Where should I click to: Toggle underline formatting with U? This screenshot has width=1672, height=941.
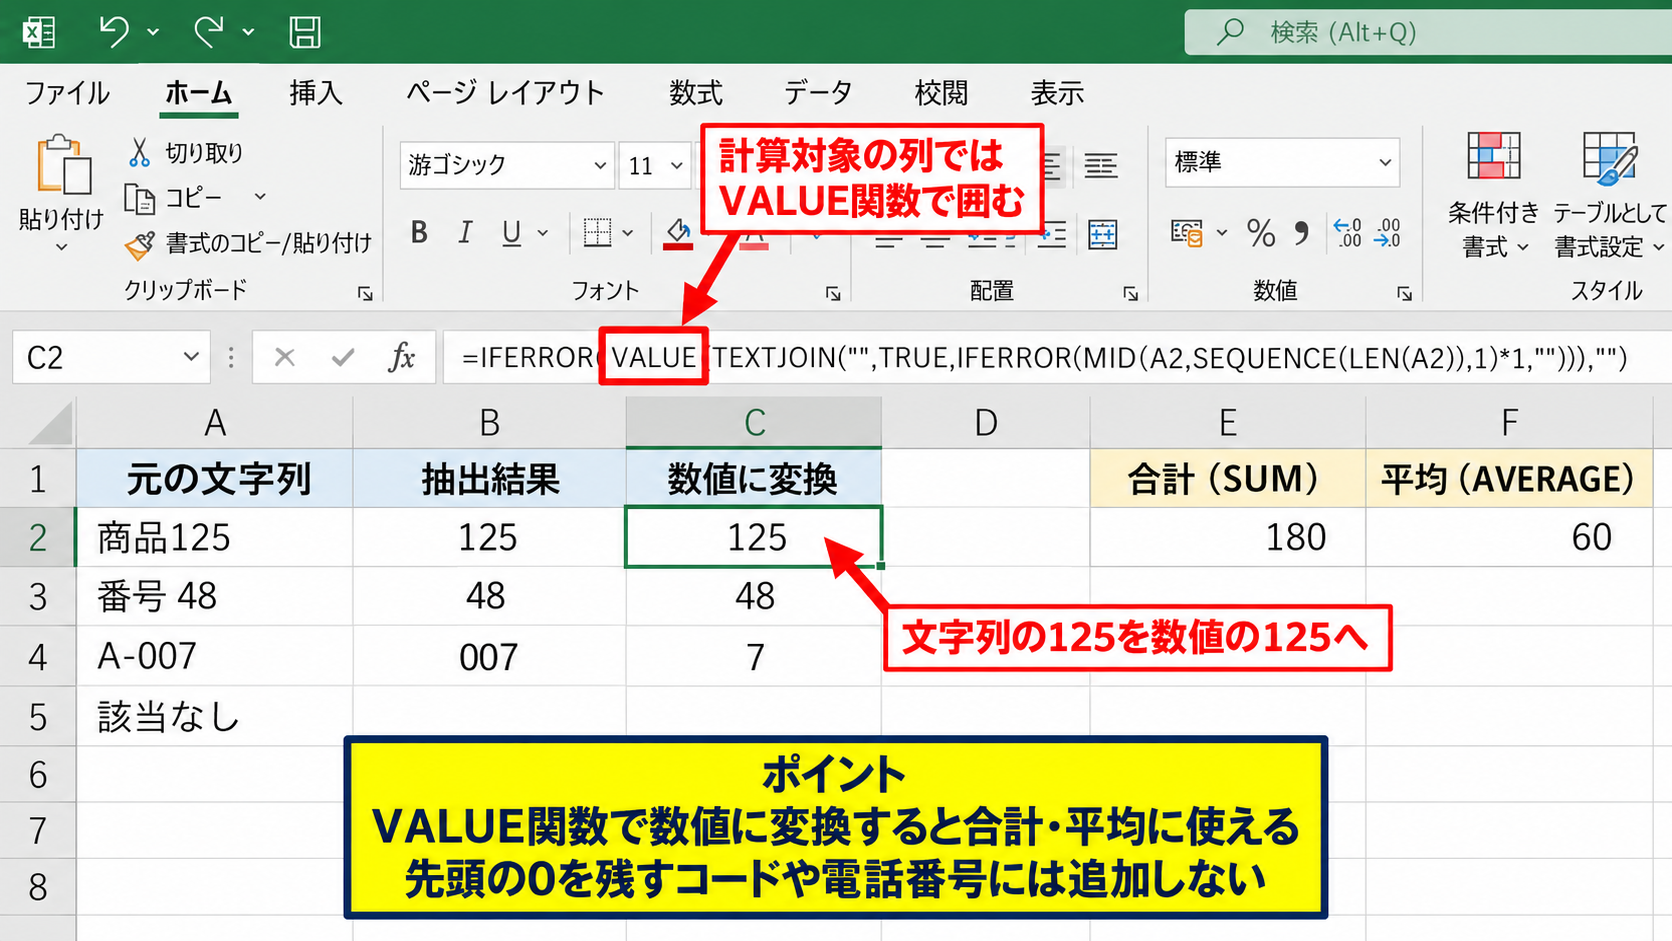tap(511, 233)
